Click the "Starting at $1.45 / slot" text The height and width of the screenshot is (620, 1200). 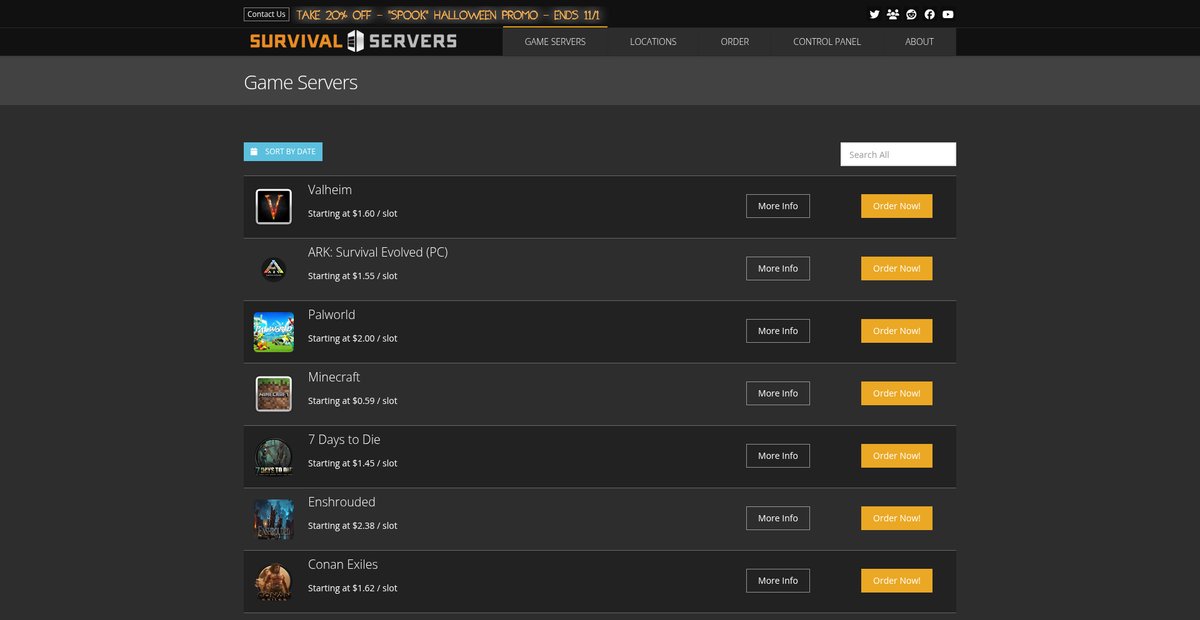[x=353, y=464]
